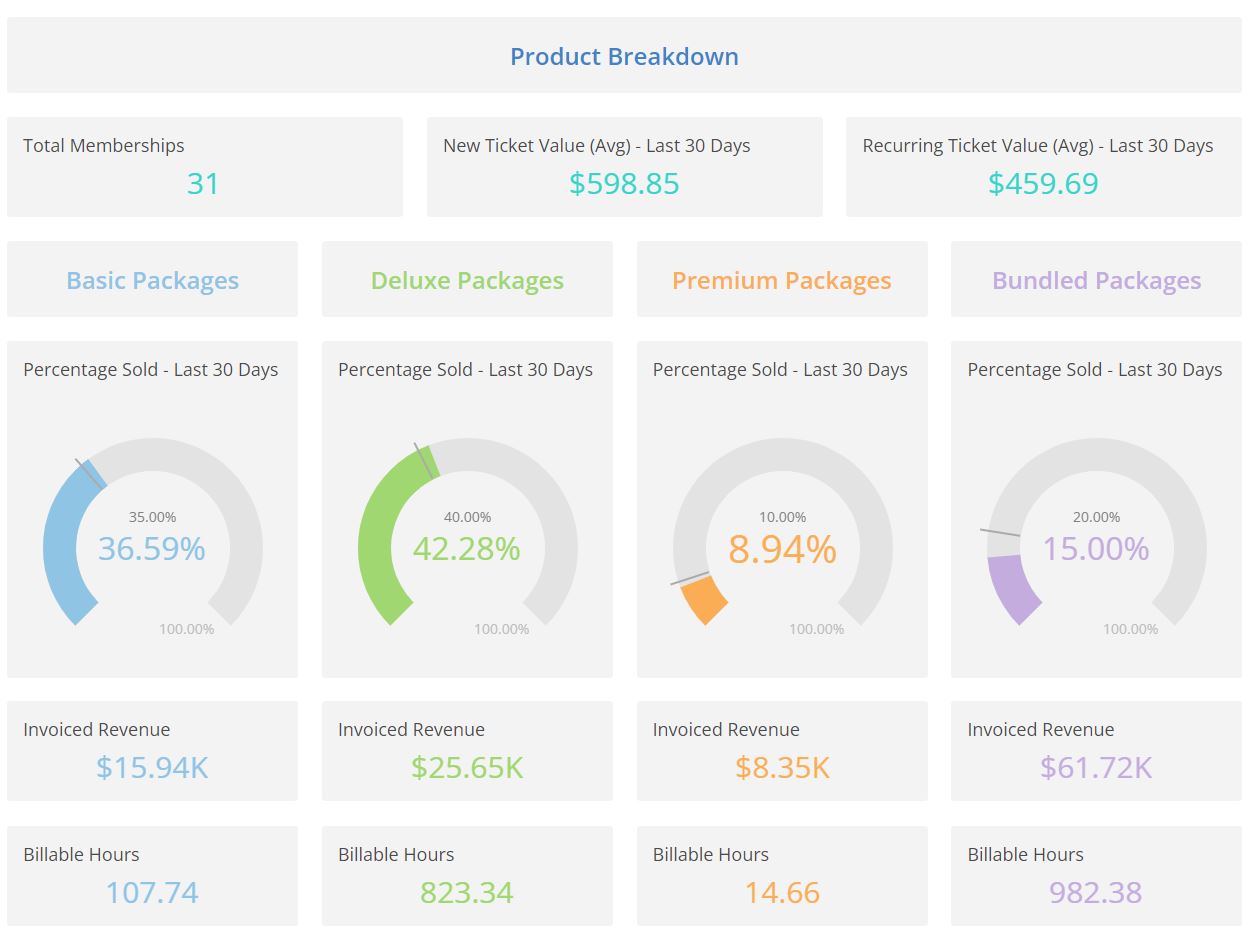Click the Recurring Ticket Value amount $459.69

pyautogui.click(x=1043, y=184)
